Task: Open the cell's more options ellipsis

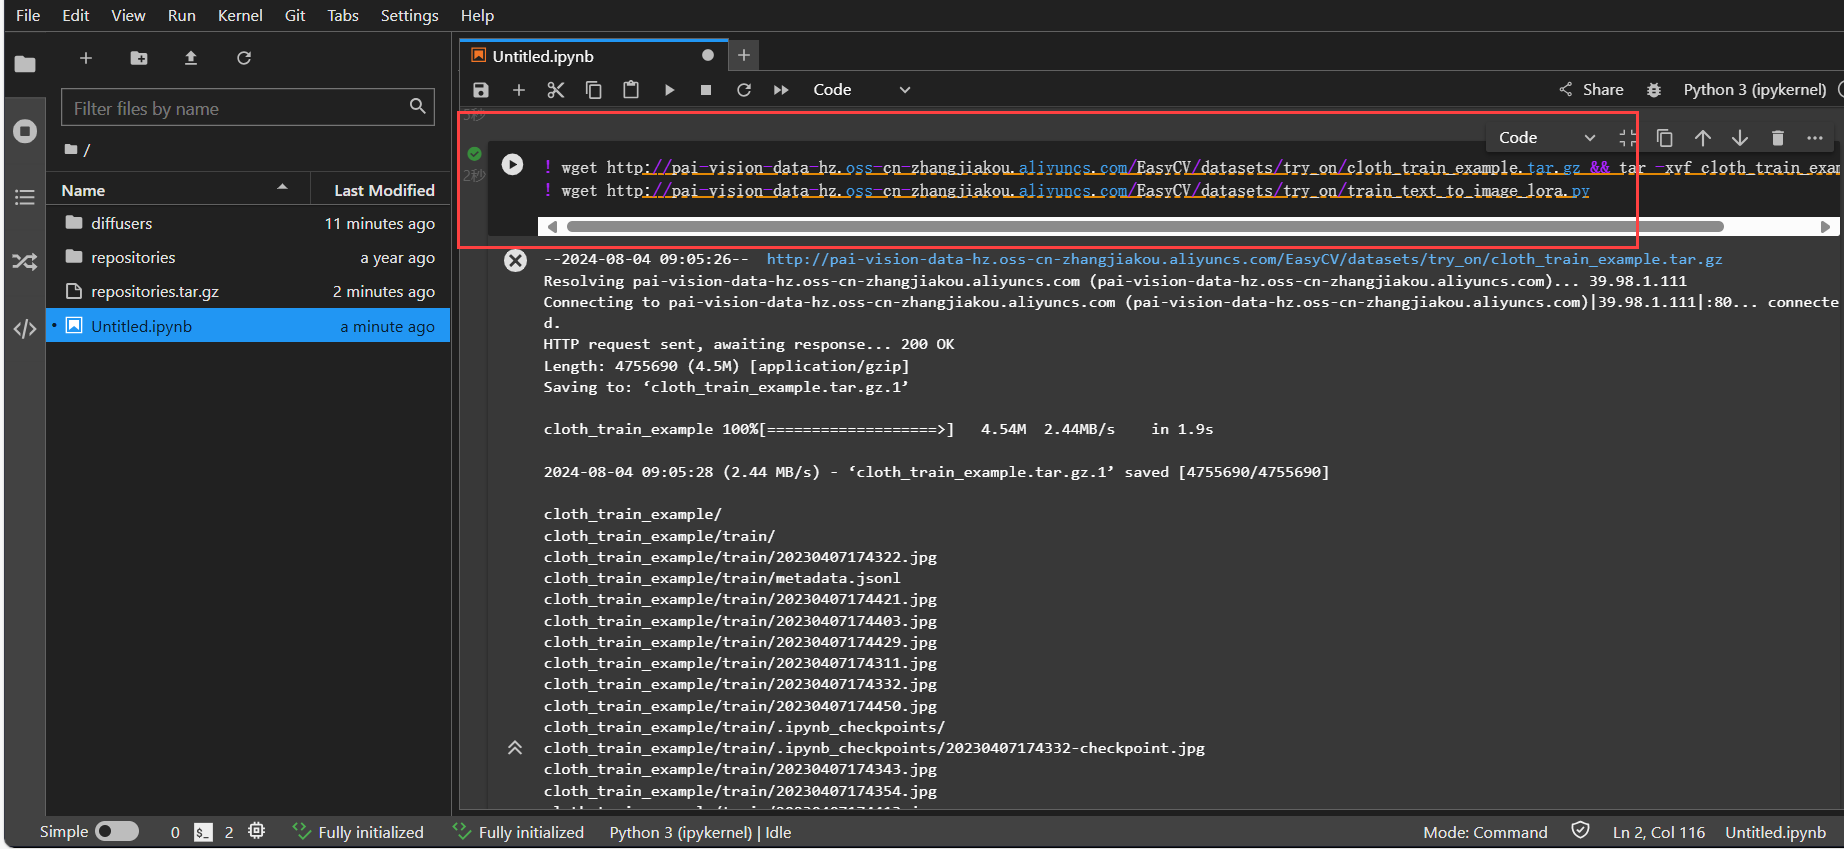Action: point(1815,138)
